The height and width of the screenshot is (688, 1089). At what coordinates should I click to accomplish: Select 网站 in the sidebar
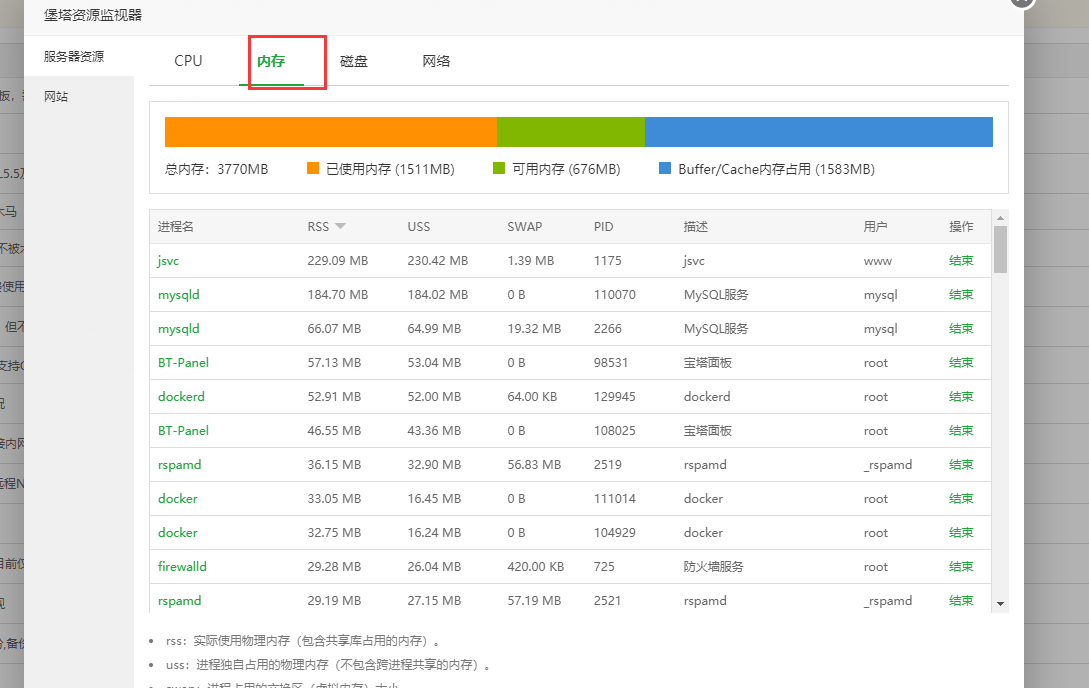(x=56, y=97)
